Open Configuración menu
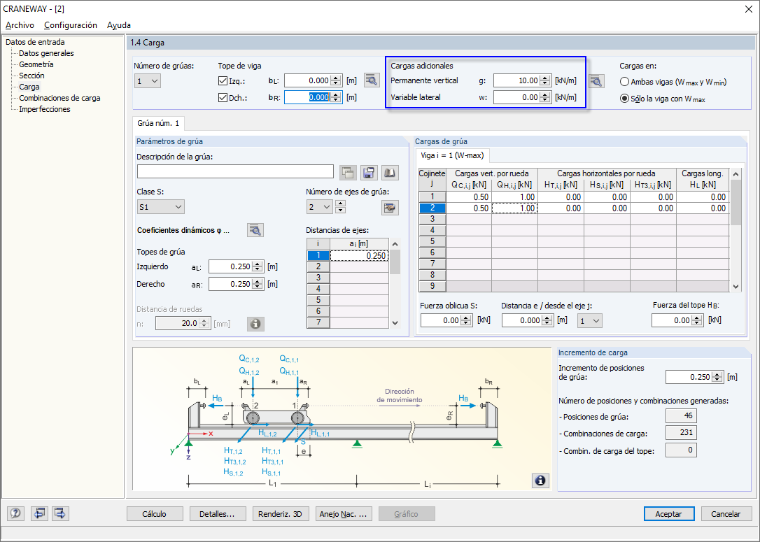The width and height of the screenshot is (760, 542). click(71, 25)
